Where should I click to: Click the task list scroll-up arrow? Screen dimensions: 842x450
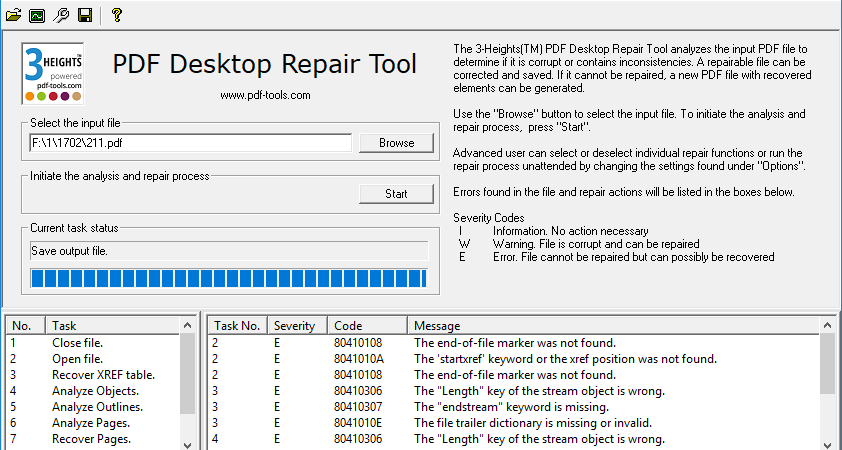pyautogui.click(x=187, y=325)
